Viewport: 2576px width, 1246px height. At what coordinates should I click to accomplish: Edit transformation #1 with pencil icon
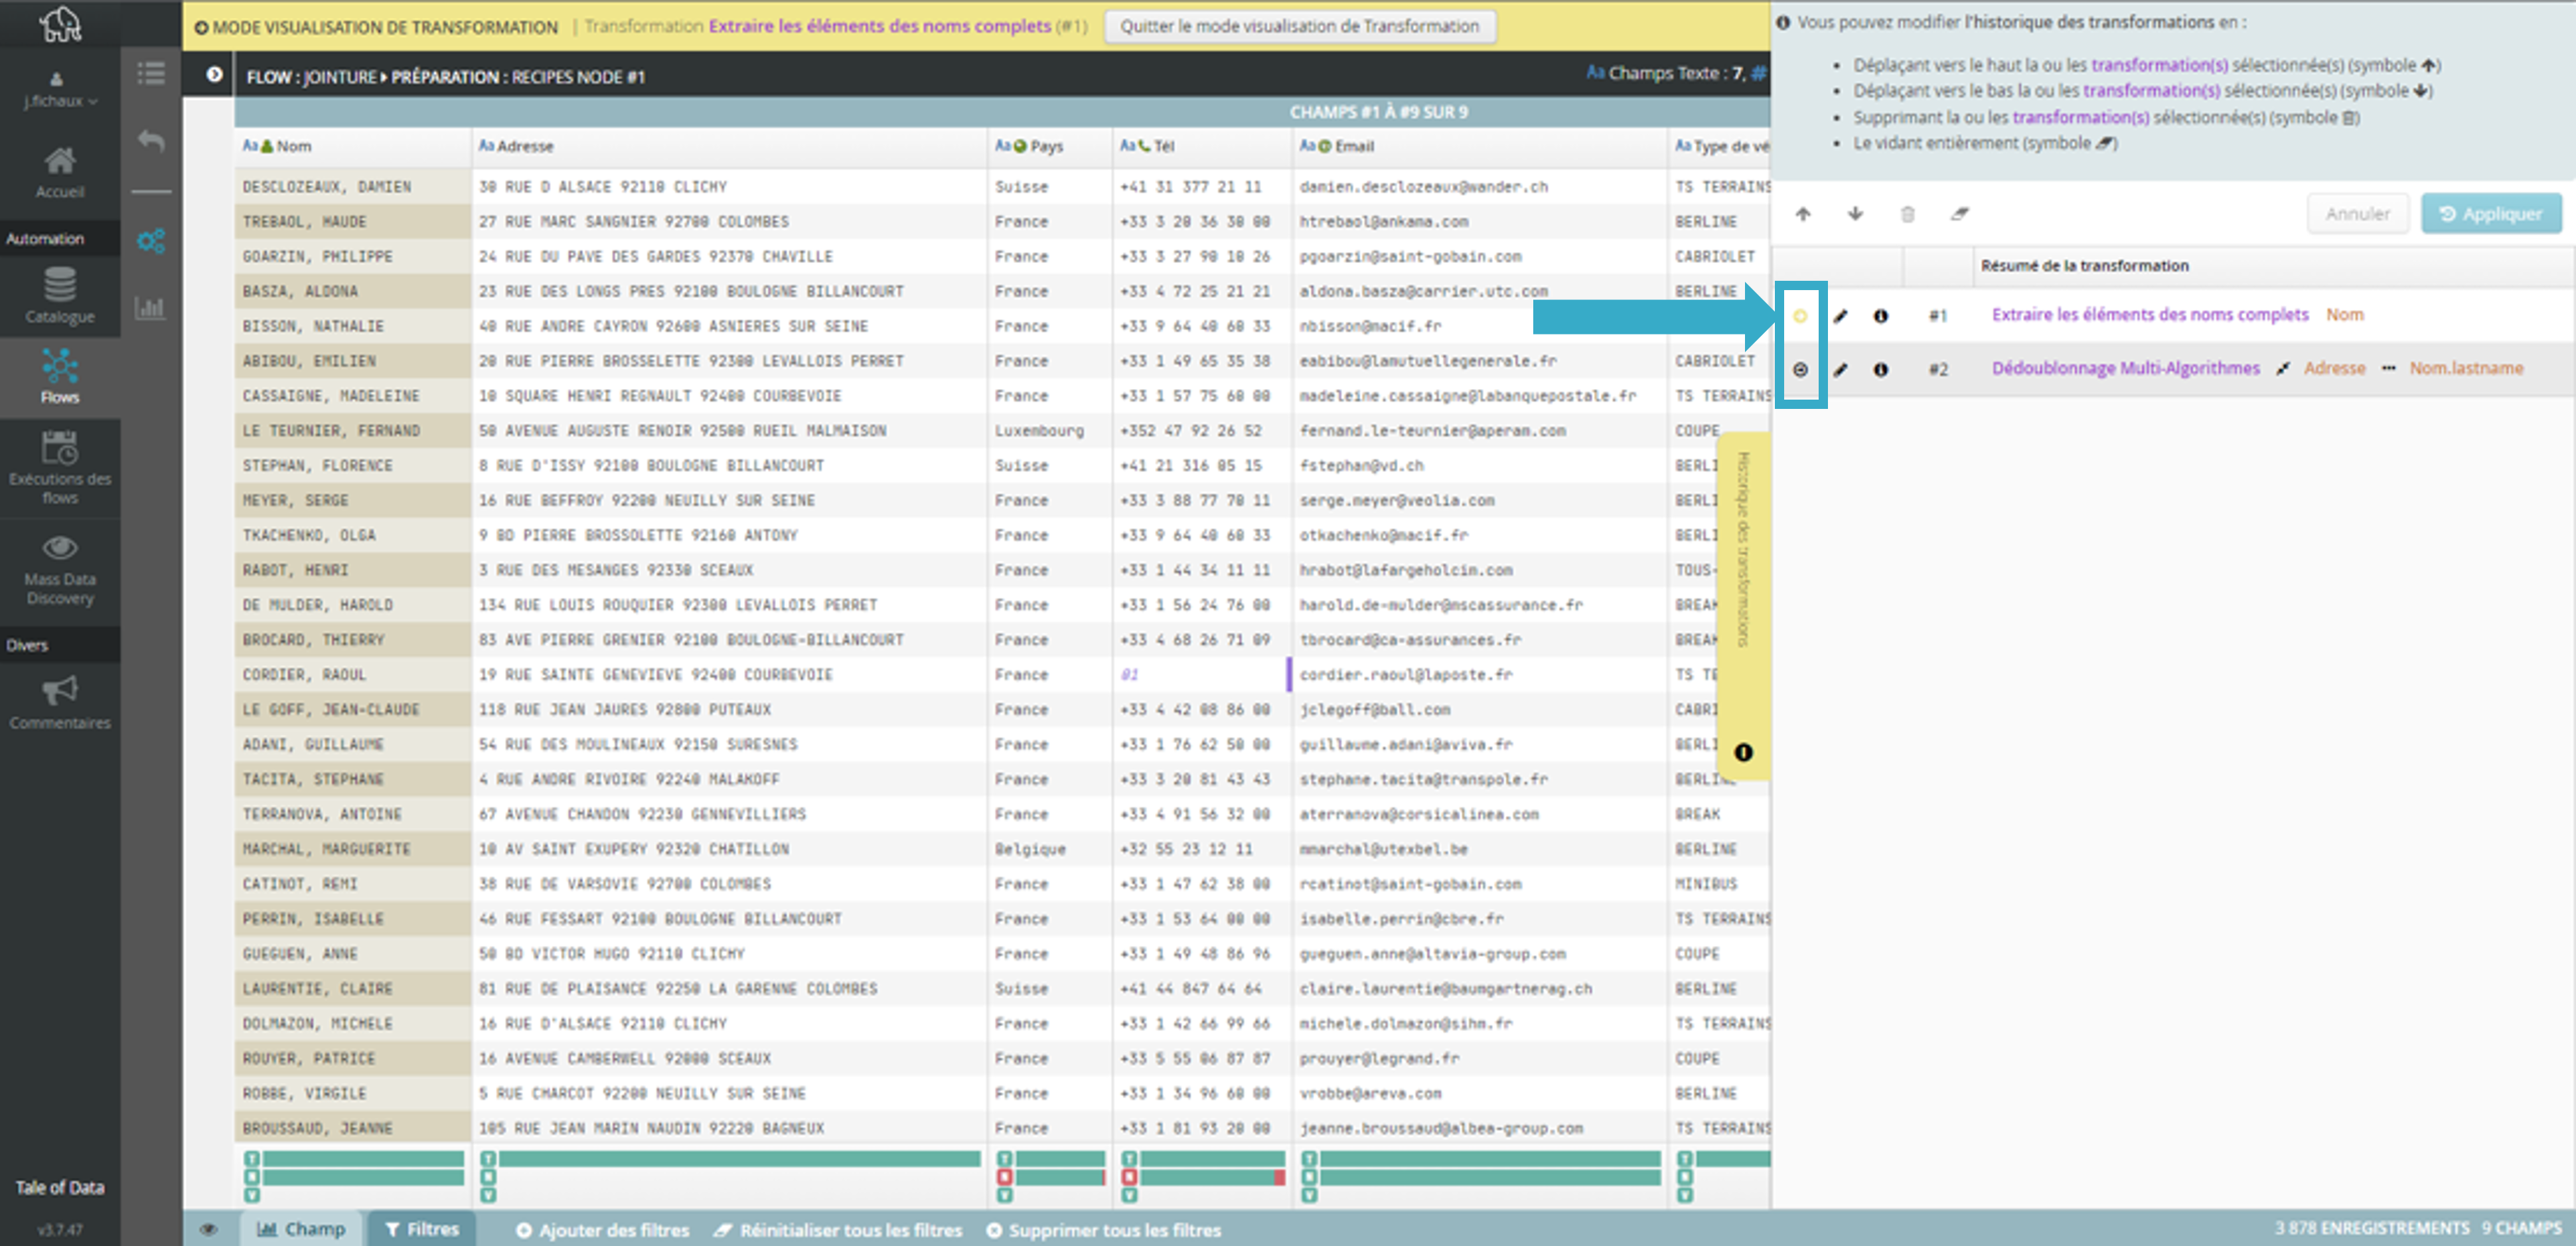point(1840,316)
